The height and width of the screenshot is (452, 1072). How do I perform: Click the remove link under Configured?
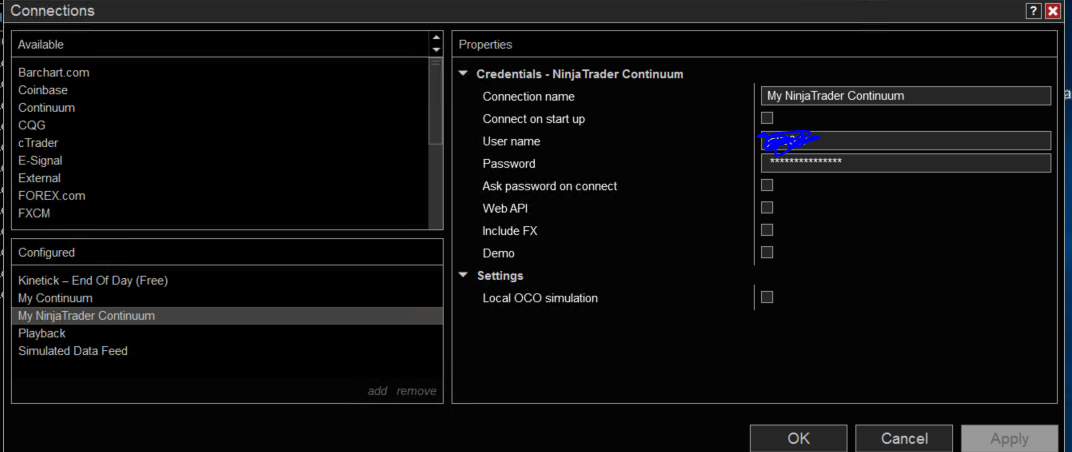click(x=416, y=391)
